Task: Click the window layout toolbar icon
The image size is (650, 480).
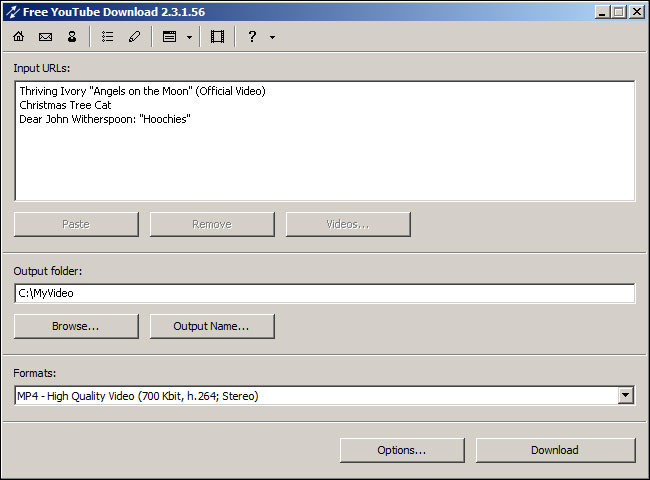Action: click(x=169, y=37)
